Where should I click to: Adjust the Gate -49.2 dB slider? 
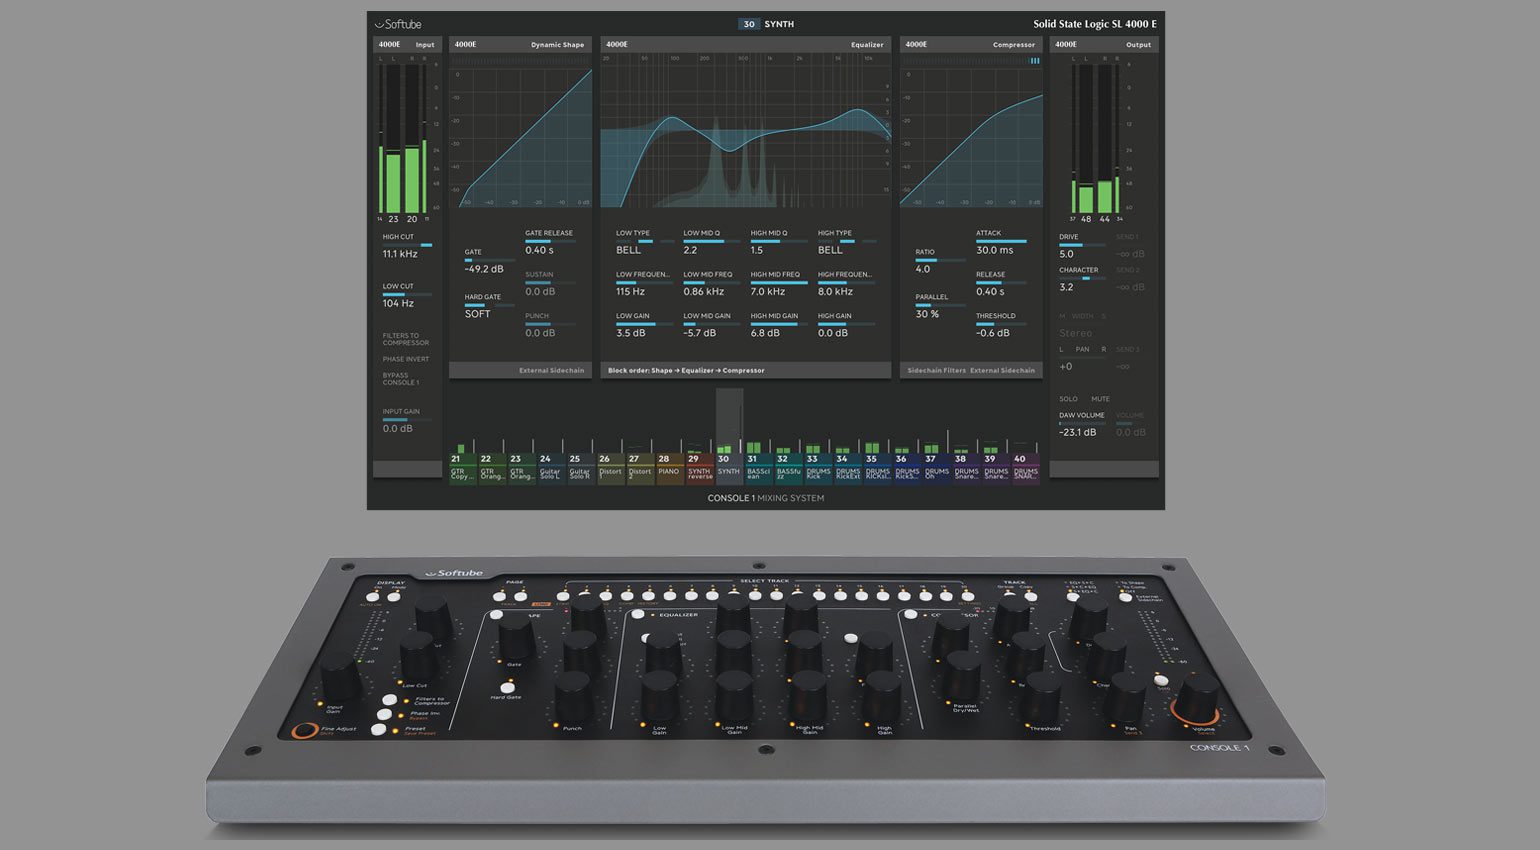(x=489, y=261)
